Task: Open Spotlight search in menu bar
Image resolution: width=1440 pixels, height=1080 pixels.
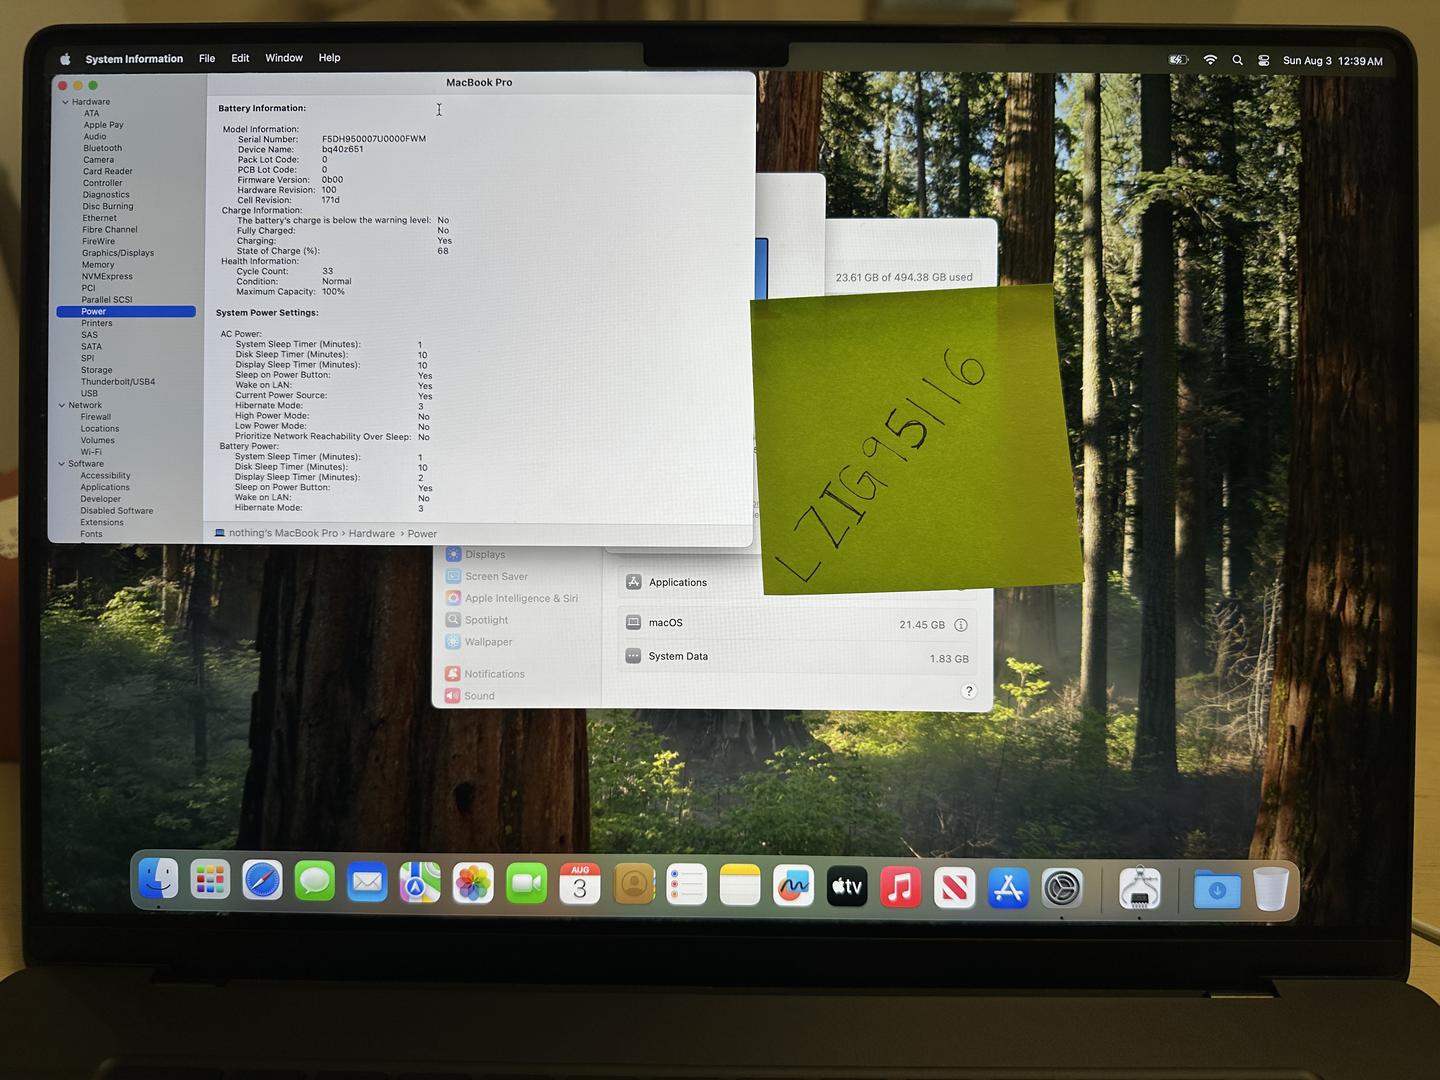Action: click(x=1237, y=60)
